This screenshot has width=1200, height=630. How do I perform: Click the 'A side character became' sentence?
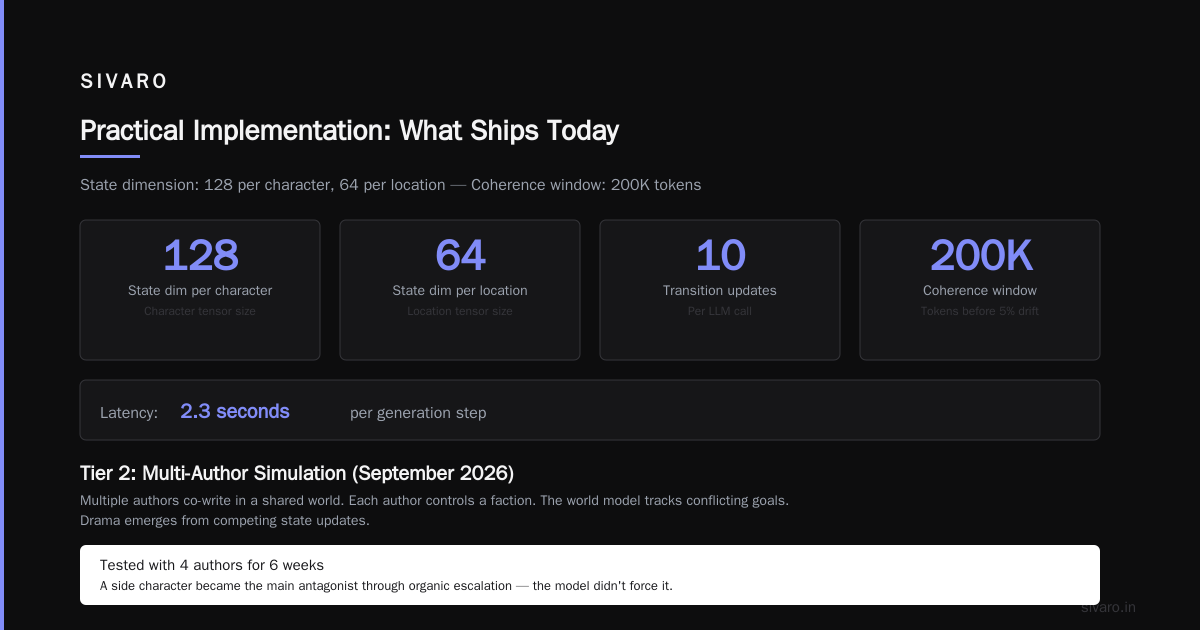[x=386, y=586]
